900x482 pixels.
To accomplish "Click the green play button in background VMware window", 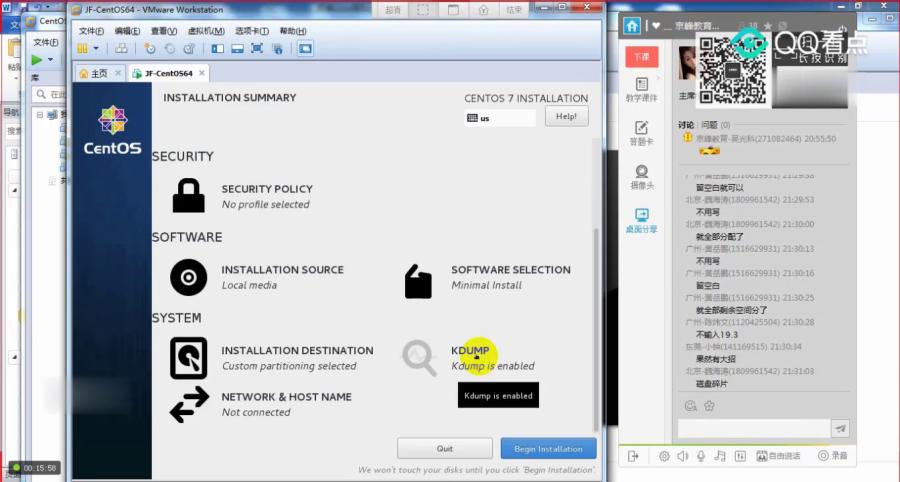I will click(x=37, y=60).
